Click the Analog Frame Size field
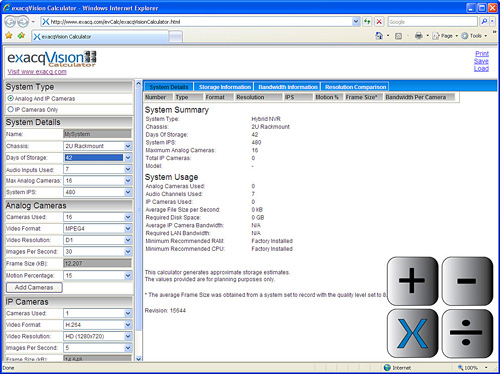 pos(97,263)
